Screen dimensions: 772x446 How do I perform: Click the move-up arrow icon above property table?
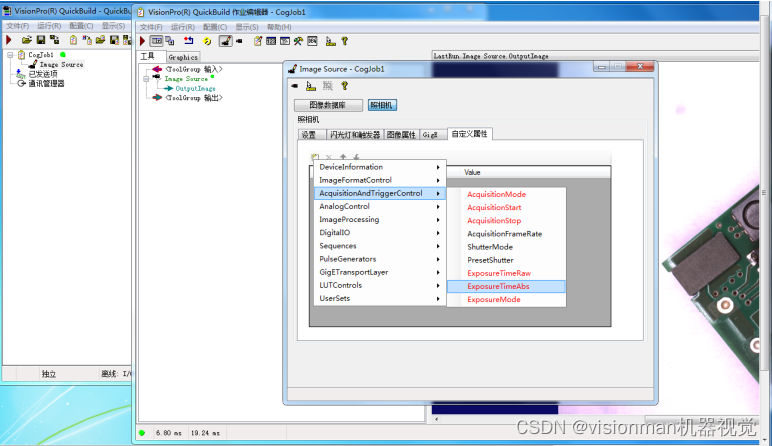coord(343,157)
